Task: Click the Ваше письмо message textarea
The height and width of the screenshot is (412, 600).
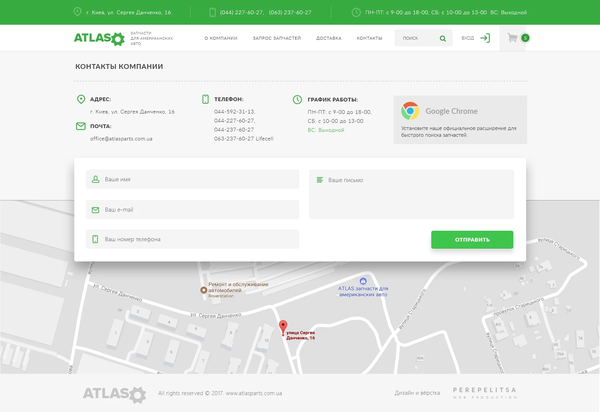Action: tap(411, 194)
